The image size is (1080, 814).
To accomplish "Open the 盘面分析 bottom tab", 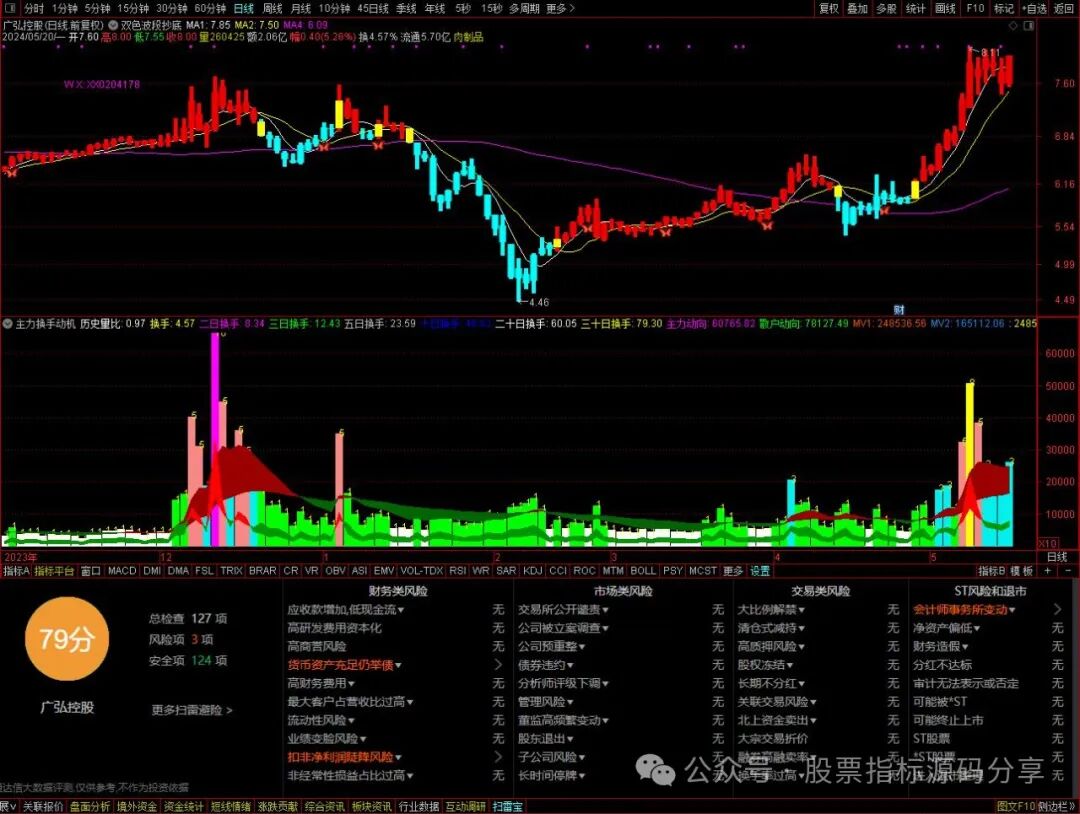I will pos(90,806).
